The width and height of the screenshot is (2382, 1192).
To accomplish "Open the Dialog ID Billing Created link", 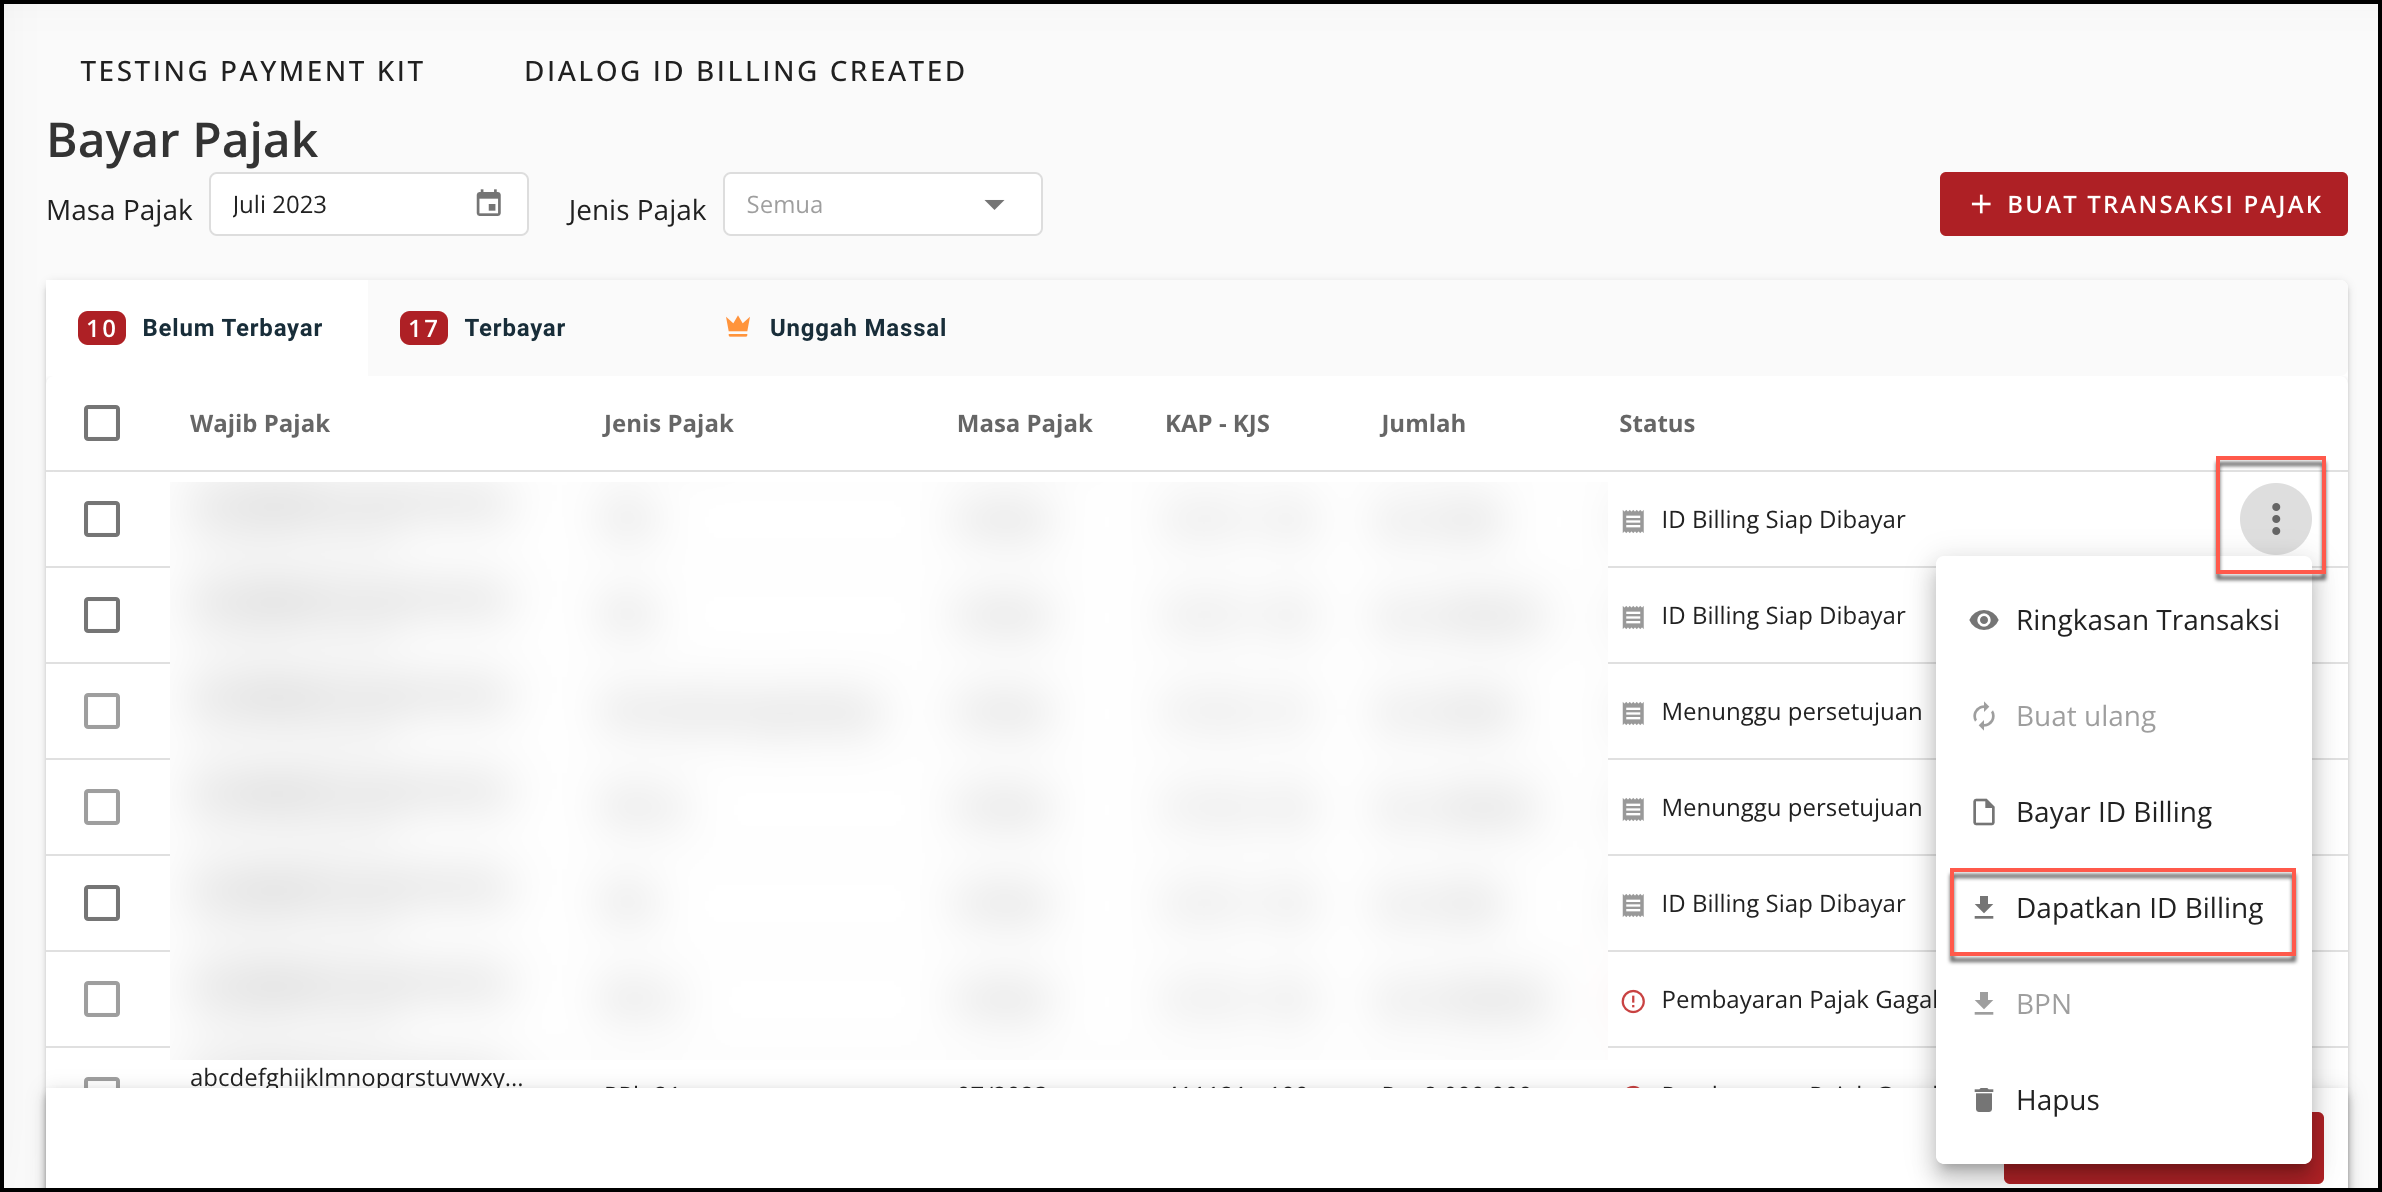I will coord(745,71).
